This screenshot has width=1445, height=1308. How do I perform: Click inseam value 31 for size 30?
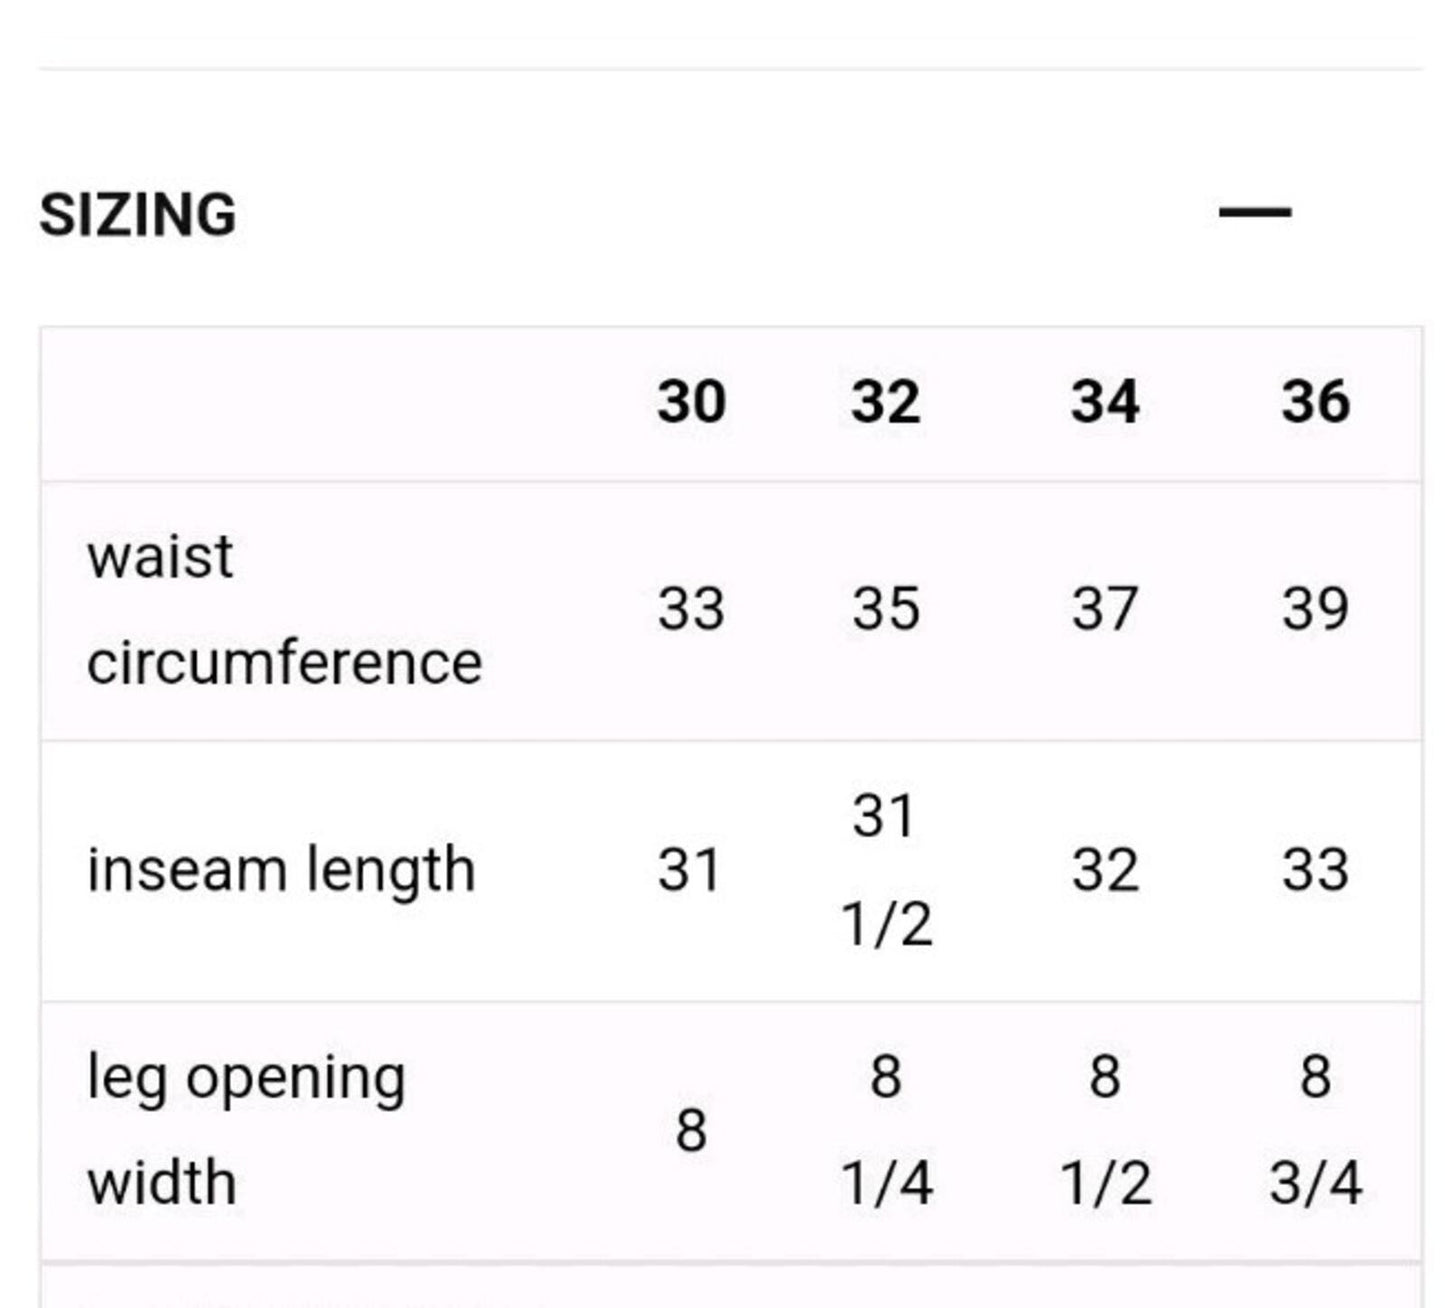coord(689,870)
